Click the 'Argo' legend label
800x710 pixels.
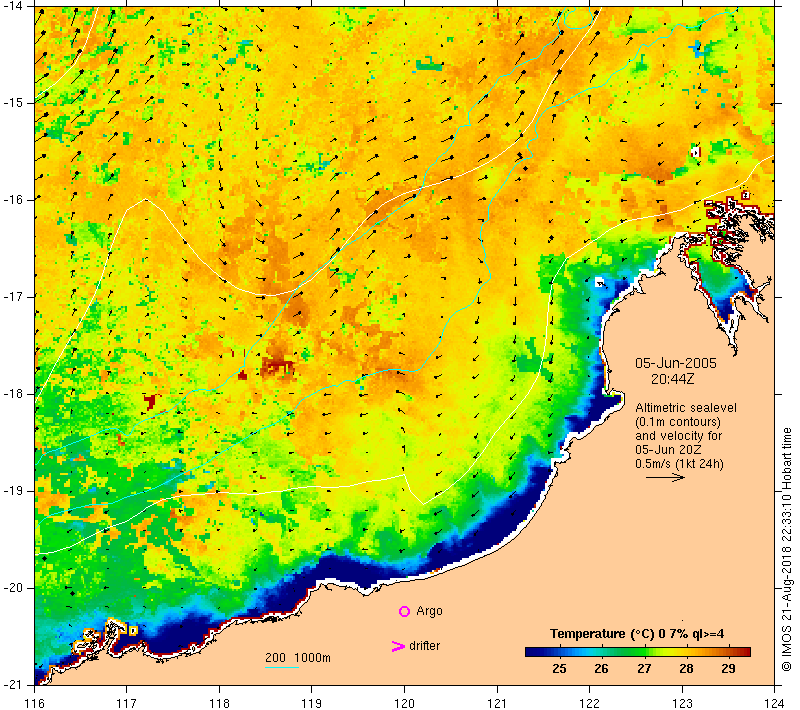click(x=429, y=611)
